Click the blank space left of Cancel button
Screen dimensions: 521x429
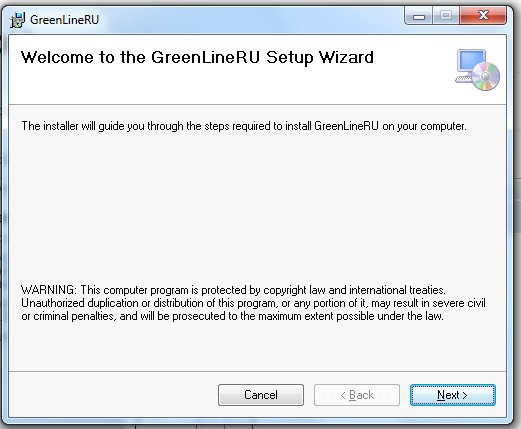(x=113, y=395)
